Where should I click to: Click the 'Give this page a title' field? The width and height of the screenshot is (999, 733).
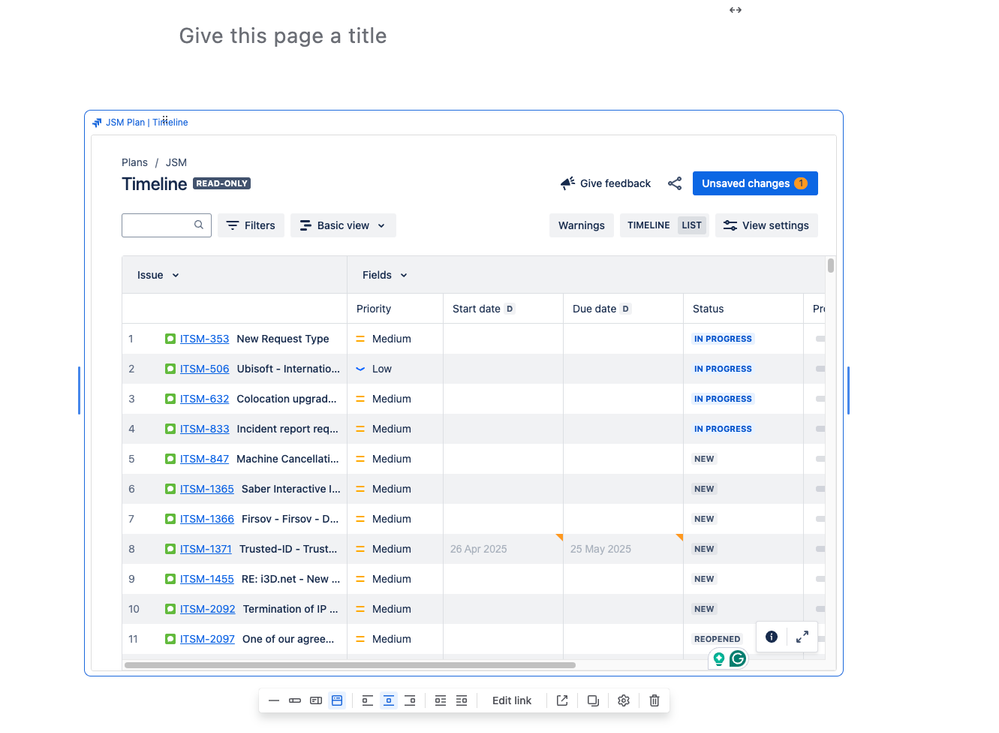283,36
